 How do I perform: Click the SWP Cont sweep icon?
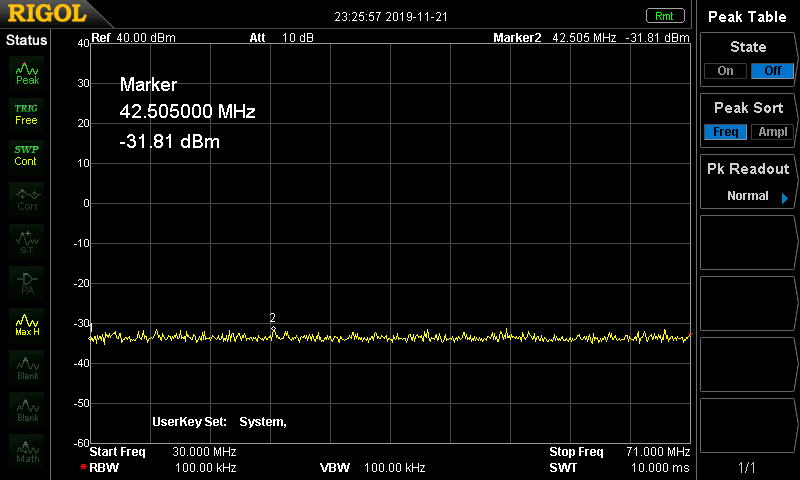point(27,155)
